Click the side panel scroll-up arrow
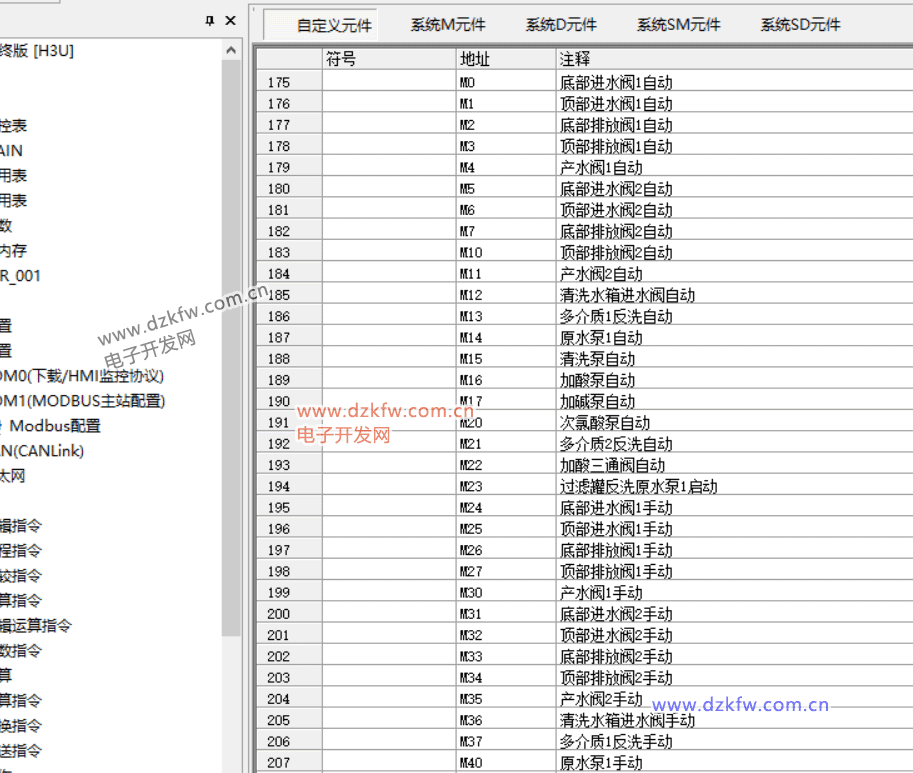This screenshot has width=913, height=773. 231,50
